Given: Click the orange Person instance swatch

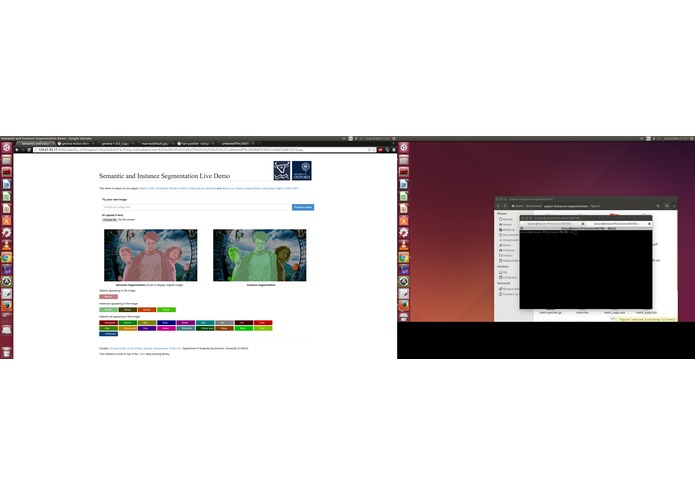Looking at the screenshot, I should [x=147, y=310].
